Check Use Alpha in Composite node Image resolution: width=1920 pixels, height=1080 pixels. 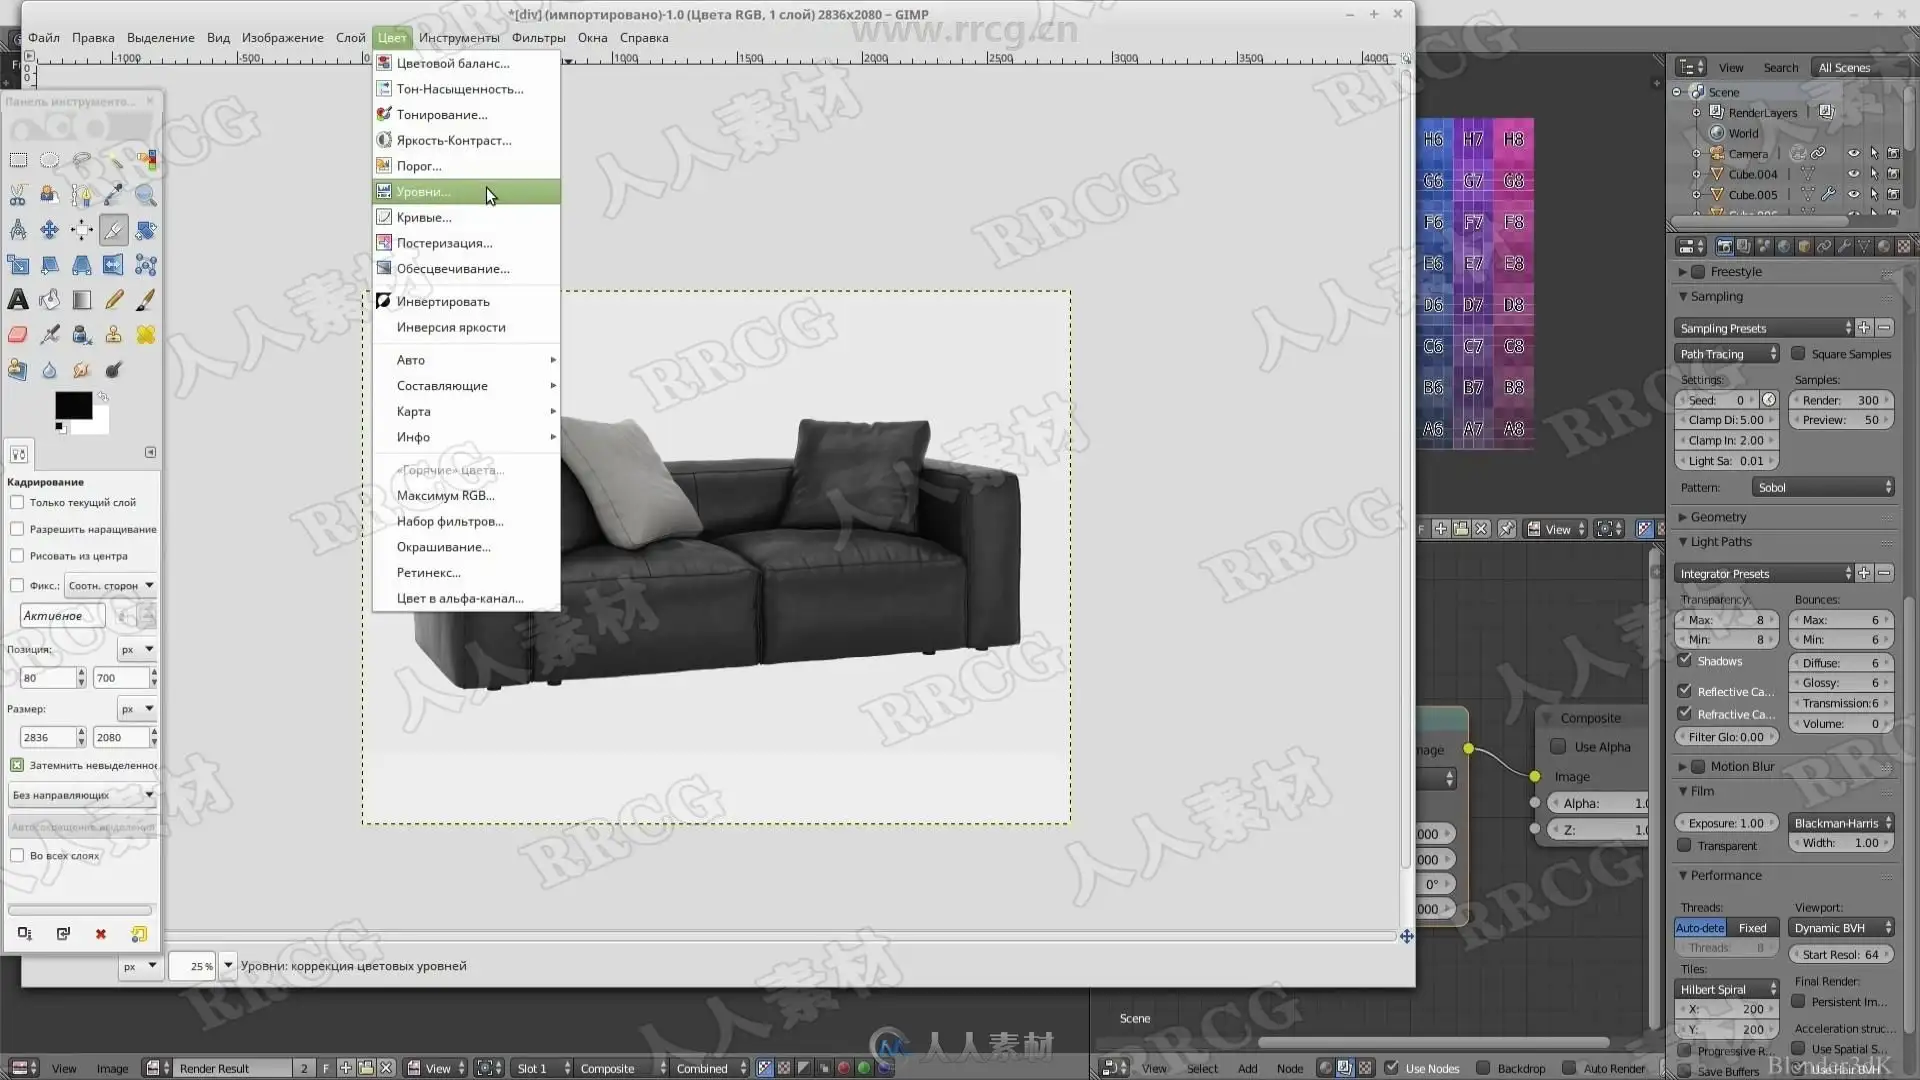point(1558,747)
